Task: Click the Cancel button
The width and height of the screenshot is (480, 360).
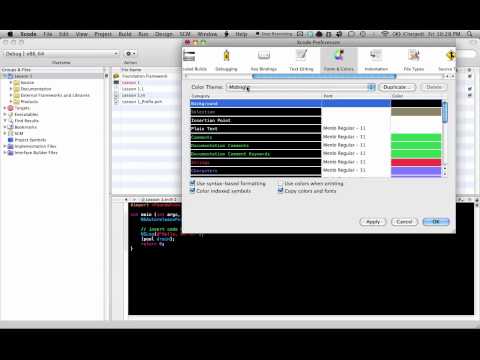Action: pyautogui.click(x=404, y=222)
